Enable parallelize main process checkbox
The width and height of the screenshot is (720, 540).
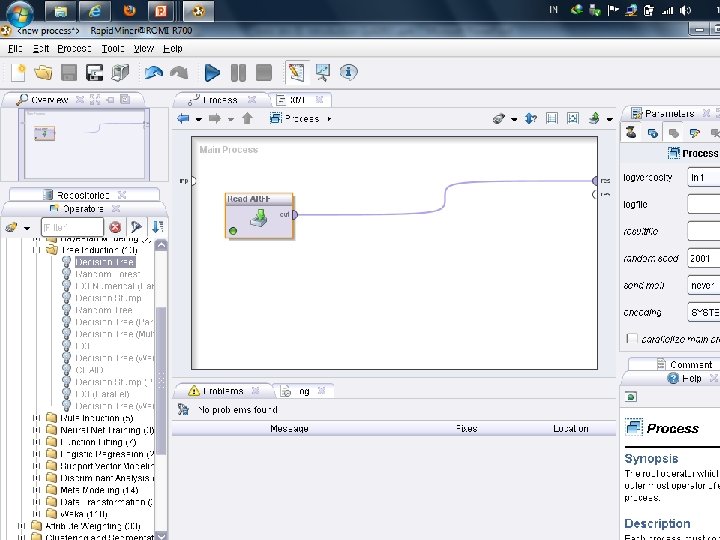click(632, 339)
